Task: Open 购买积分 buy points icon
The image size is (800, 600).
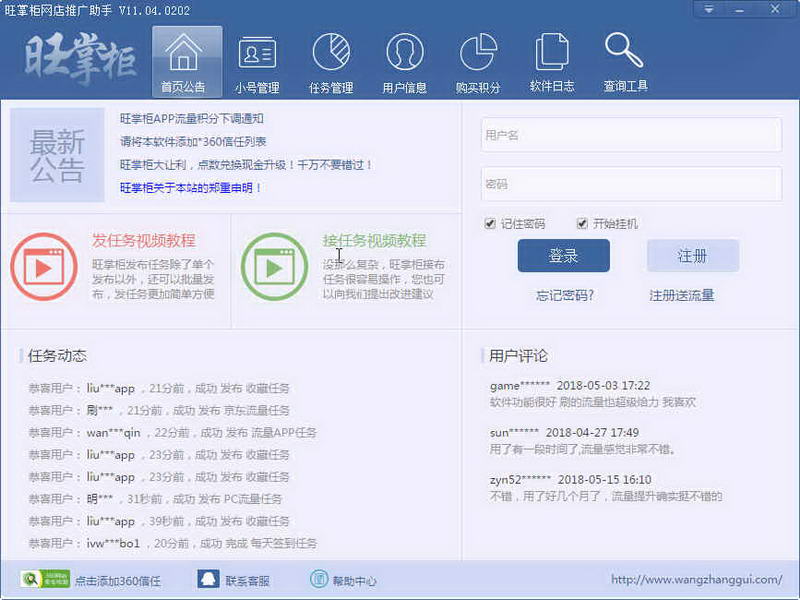Action: [478, 62]
